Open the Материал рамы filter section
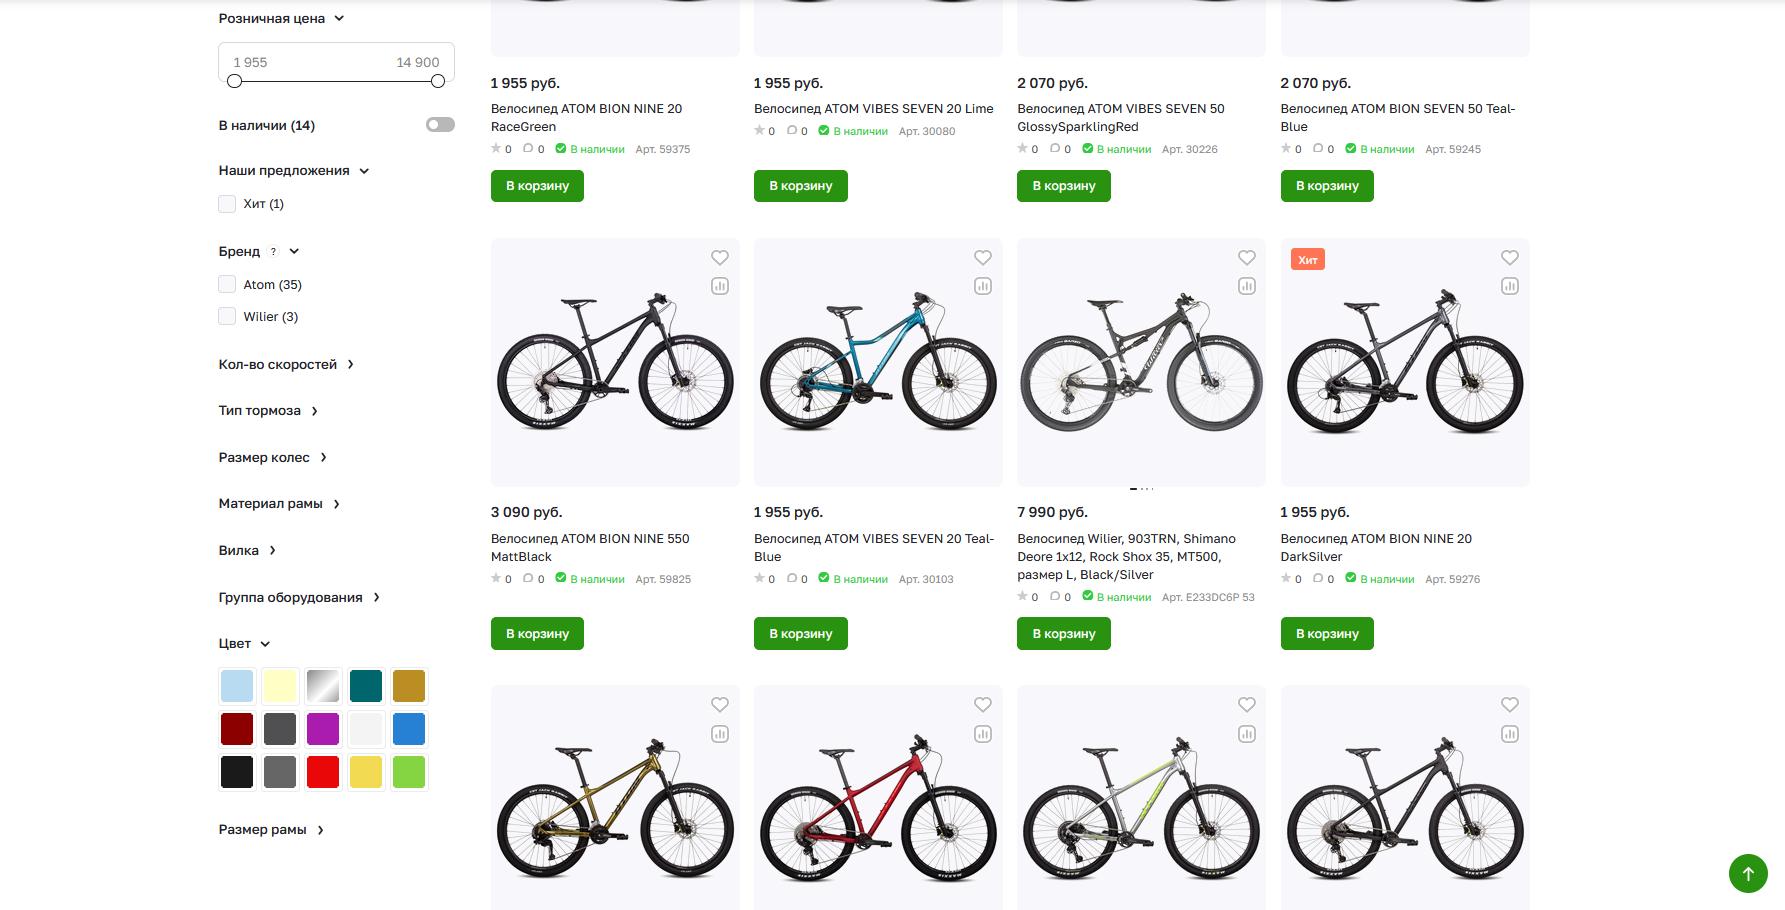 click(x=279, y=504)
